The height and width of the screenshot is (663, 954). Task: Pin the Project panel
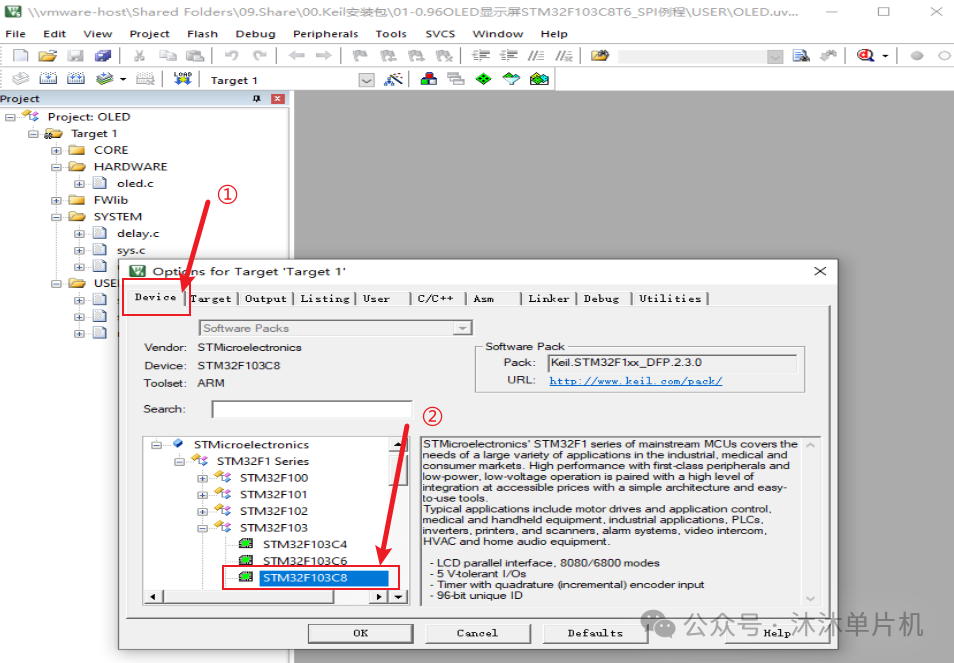257,99
